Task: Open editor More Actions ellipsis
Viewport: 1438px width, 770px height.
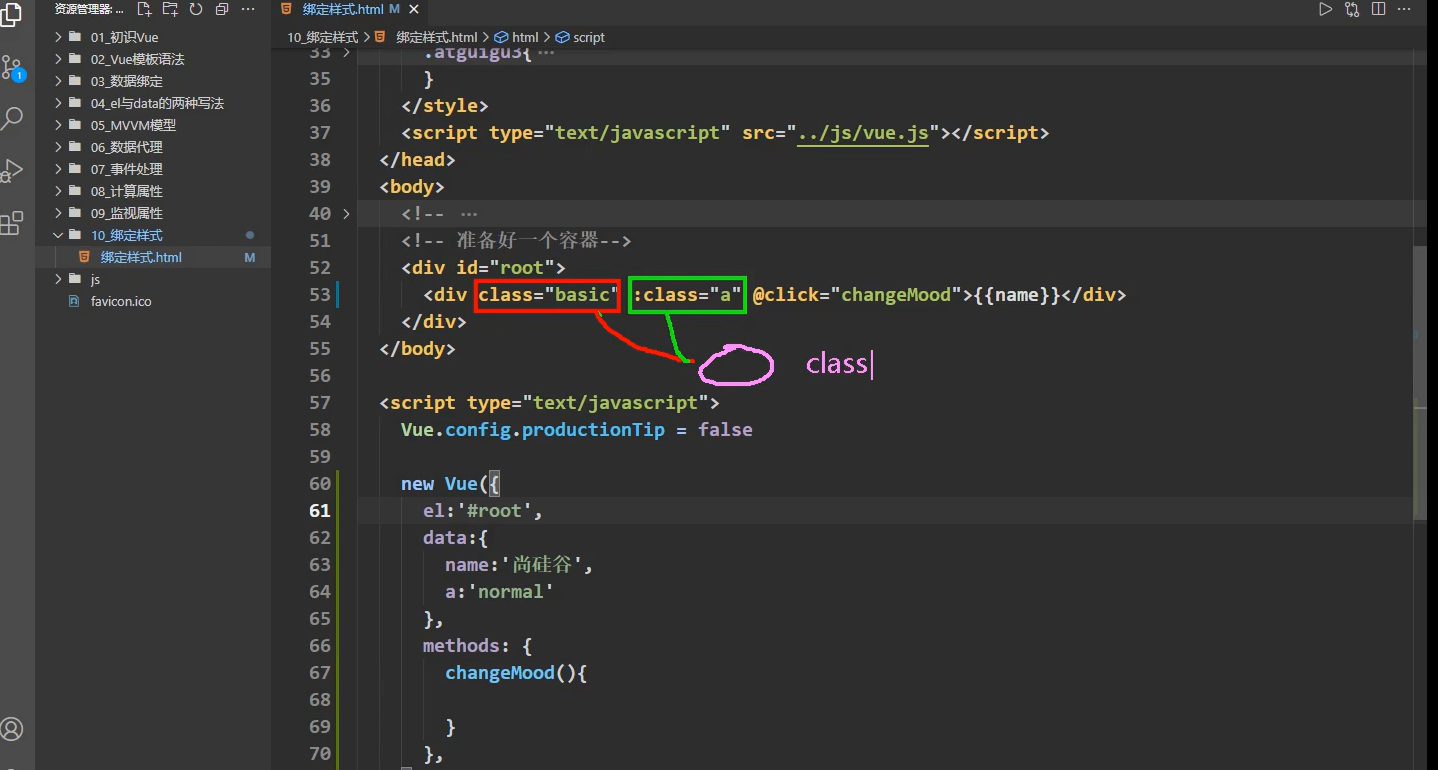Action: [1405, 9]
